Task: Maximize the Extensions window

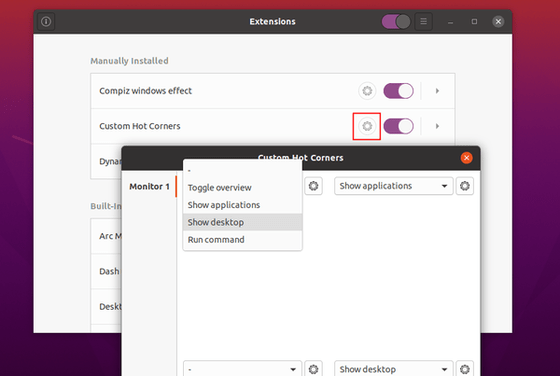Action: tap(474, 21)
